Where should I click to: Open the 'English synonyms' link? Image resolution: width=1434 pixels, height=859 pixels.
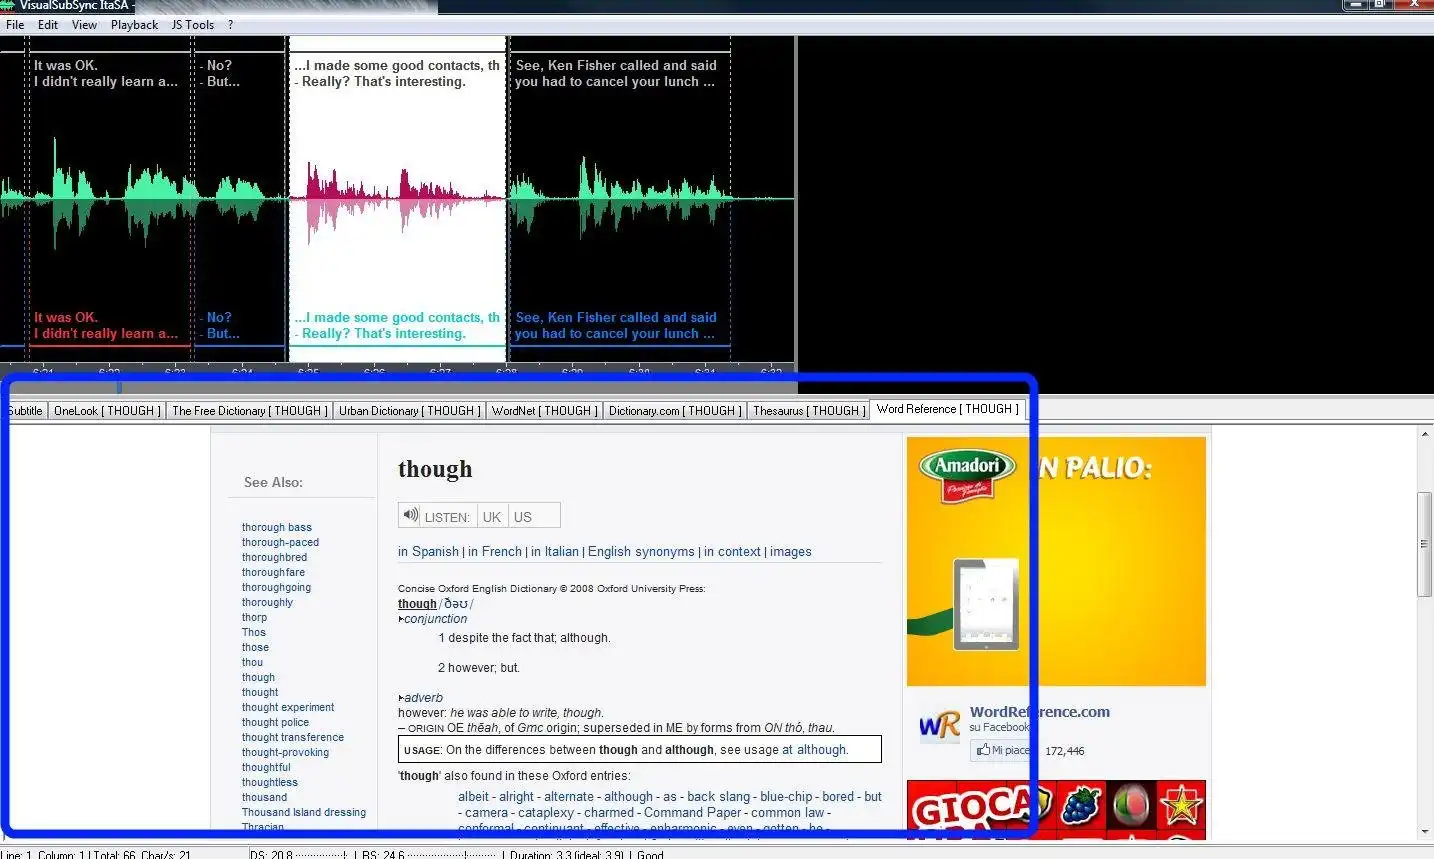click(641, 551)
